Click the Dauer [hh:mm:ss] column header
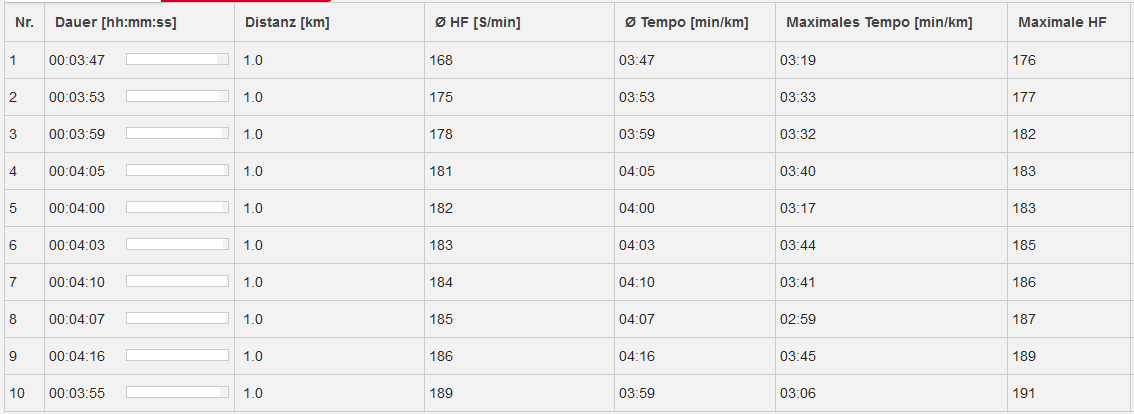Screen dimensions: 1134x414 tap(115, 22)
